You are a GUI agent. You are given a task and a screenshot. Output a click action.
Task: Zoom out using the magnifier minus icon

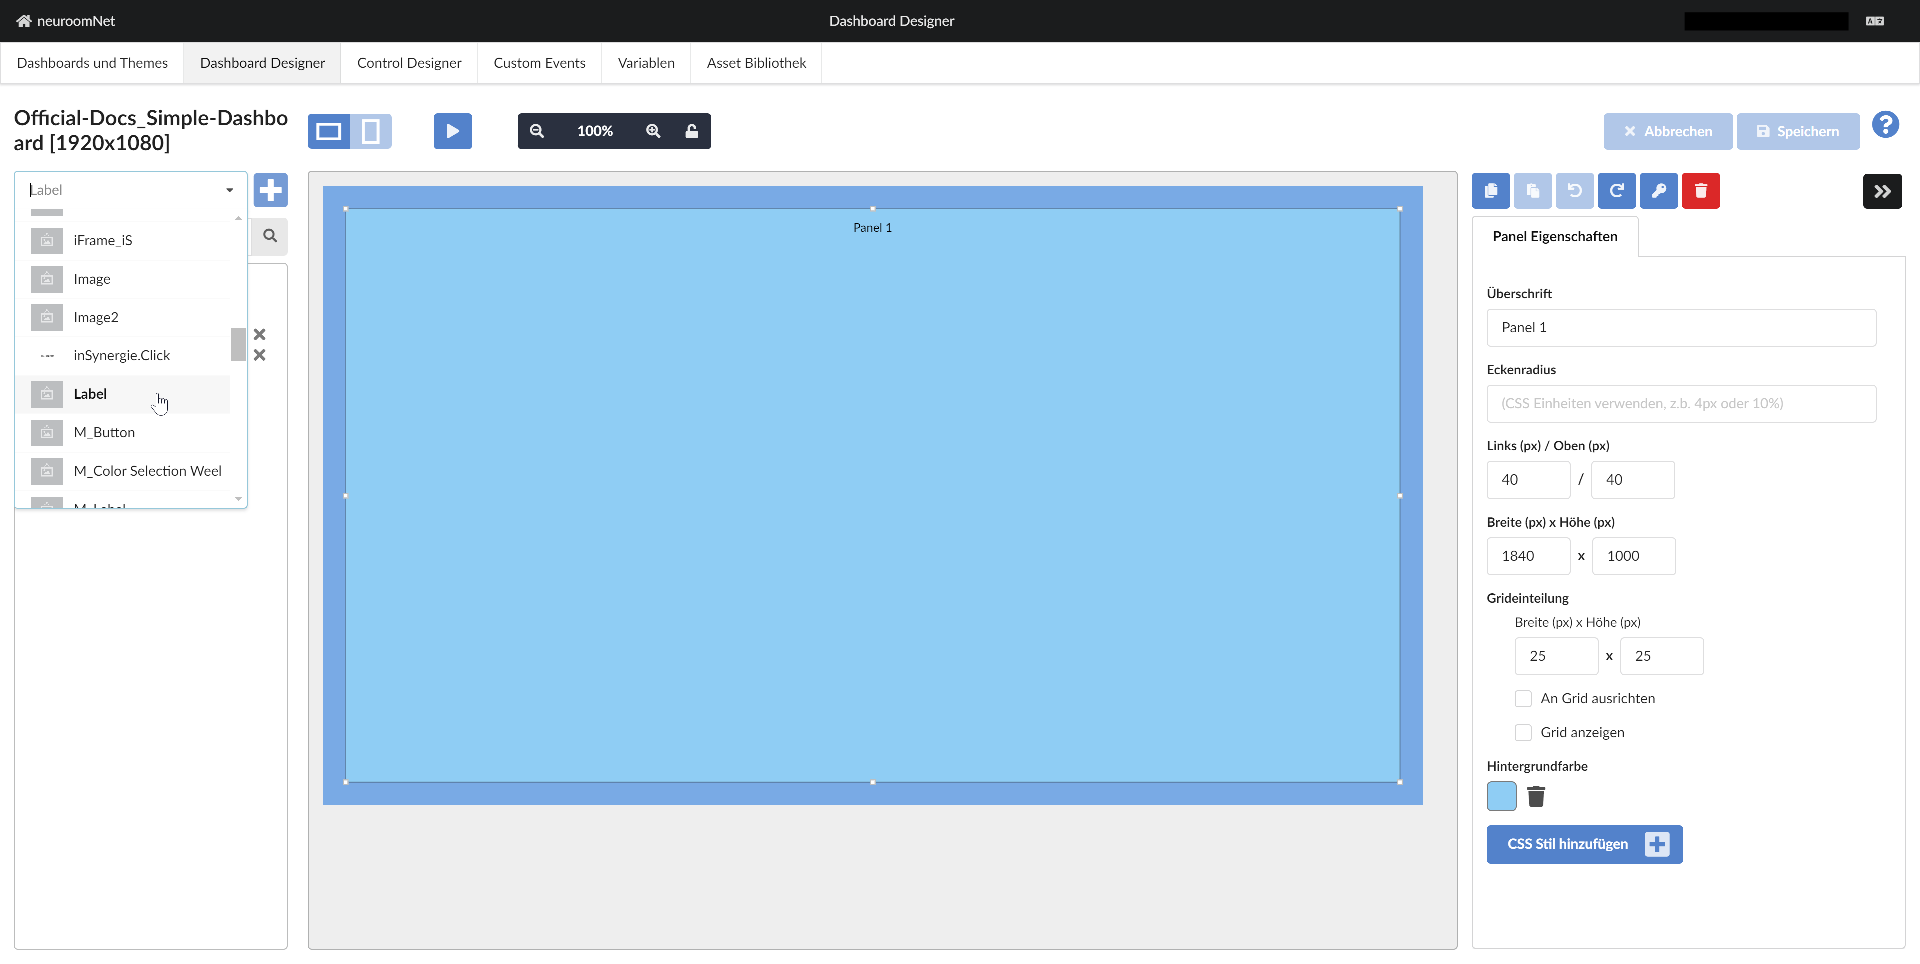pos(537,130)
